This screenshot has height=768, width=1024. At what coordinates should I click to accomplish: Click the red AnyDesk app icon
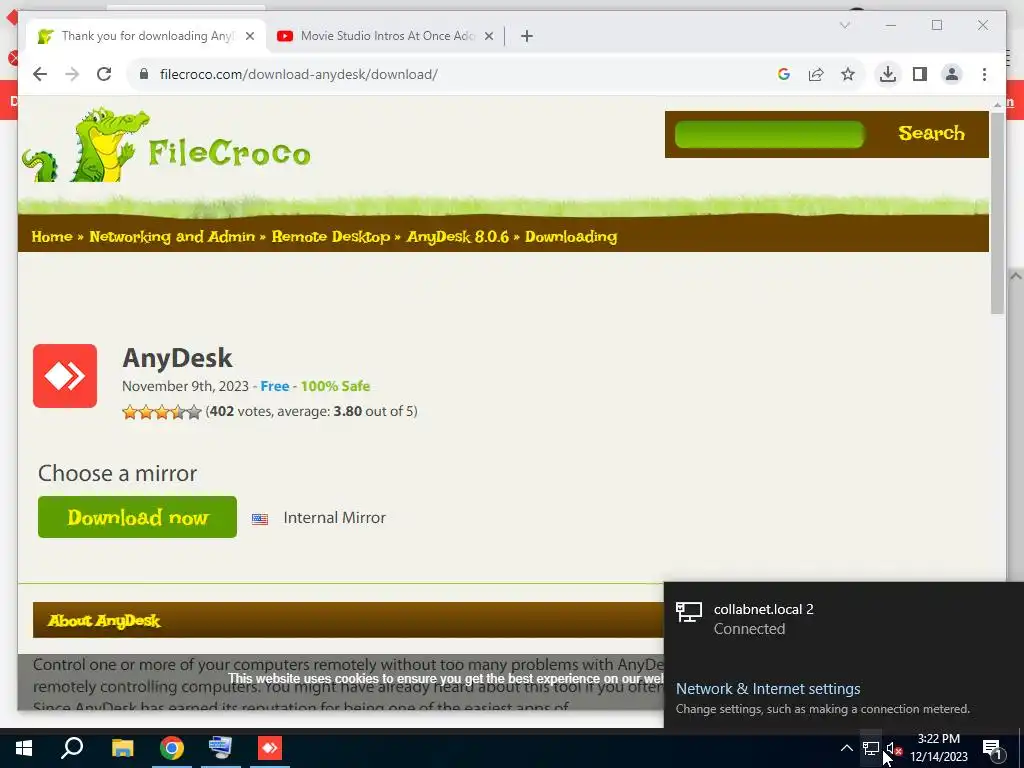pyautogui.click(x=65, y=376)
